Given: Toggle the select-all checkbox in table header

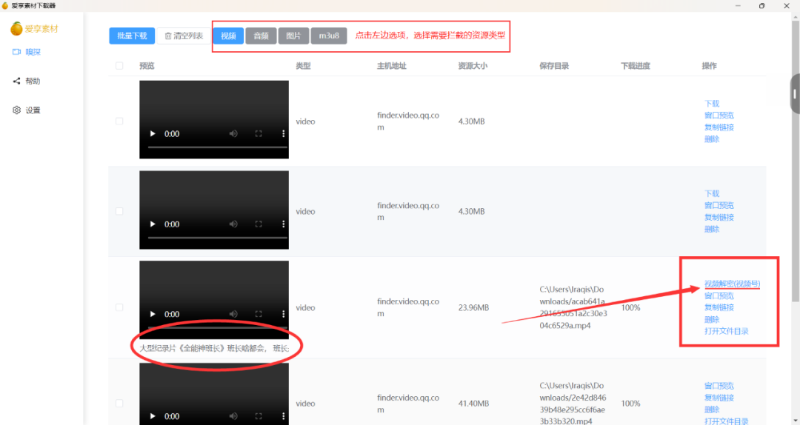Looking at the screenshot, I should pyautogui.click(x=119, y=66).
